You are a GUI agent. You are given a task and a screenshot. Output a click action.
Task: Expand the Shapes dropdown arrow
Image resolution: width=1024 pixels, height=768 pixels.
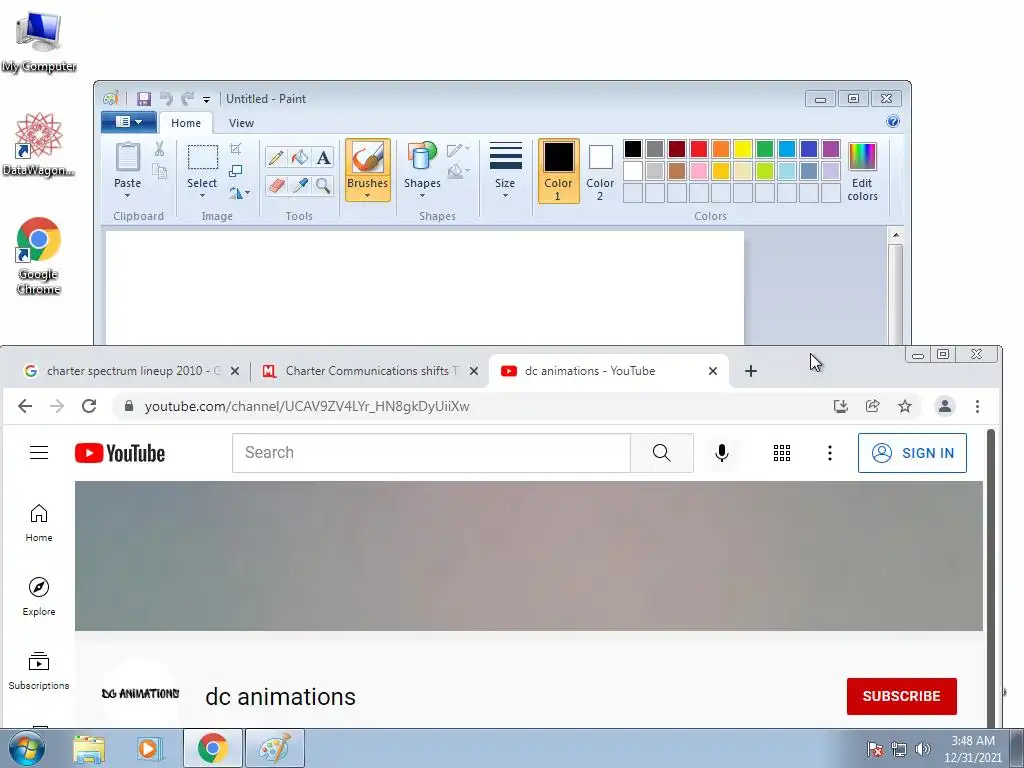click(x=423, y=195)
